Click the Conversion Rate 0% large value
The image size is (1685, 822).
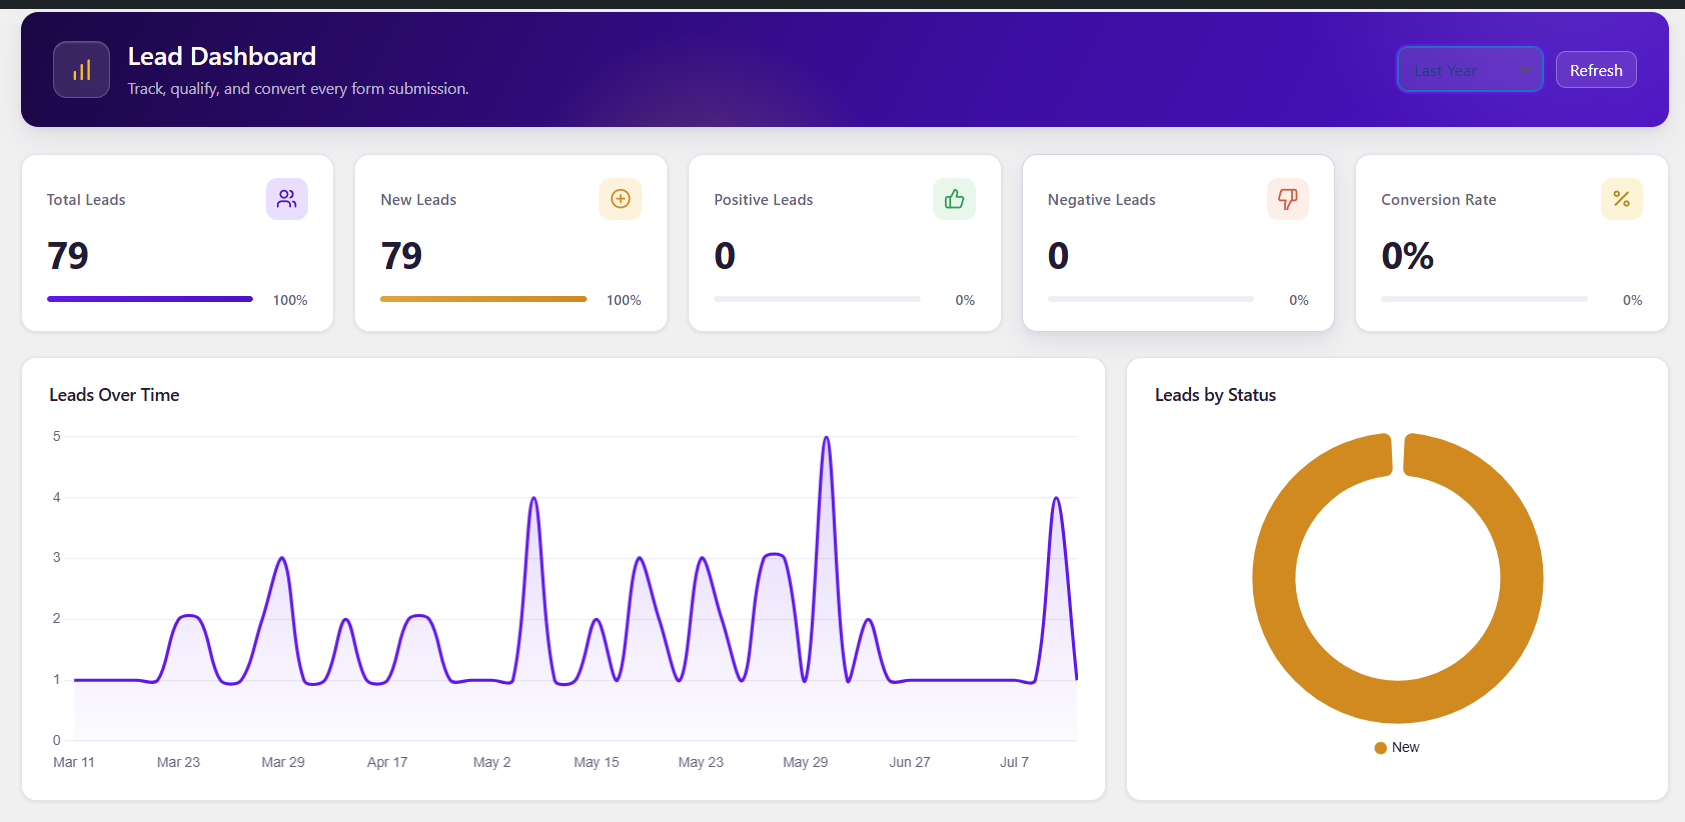click(x=1407, y=256)
